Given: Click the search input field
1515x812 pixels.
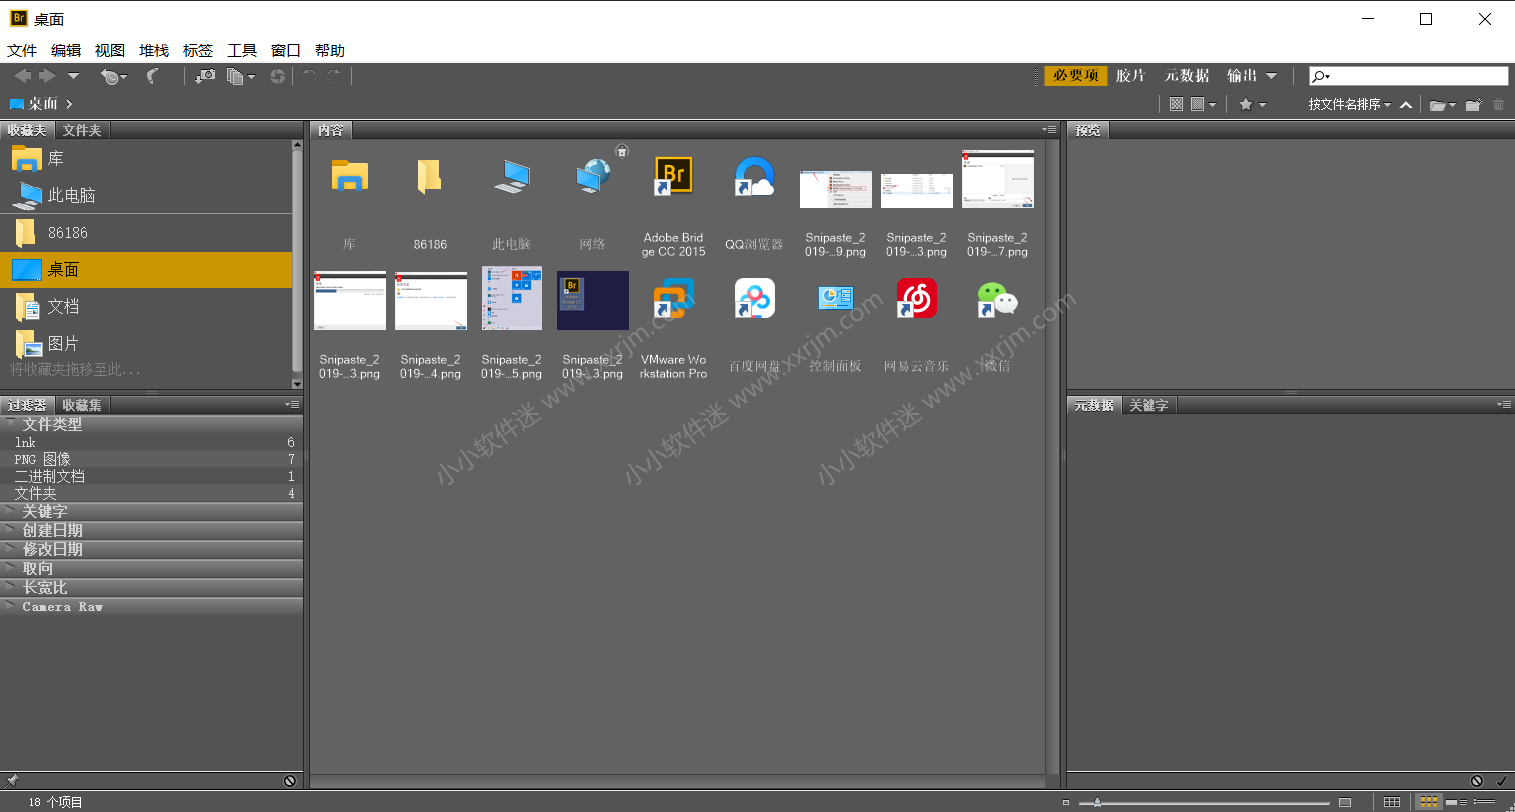Looking at the screenshot, I should point(1409,76).
